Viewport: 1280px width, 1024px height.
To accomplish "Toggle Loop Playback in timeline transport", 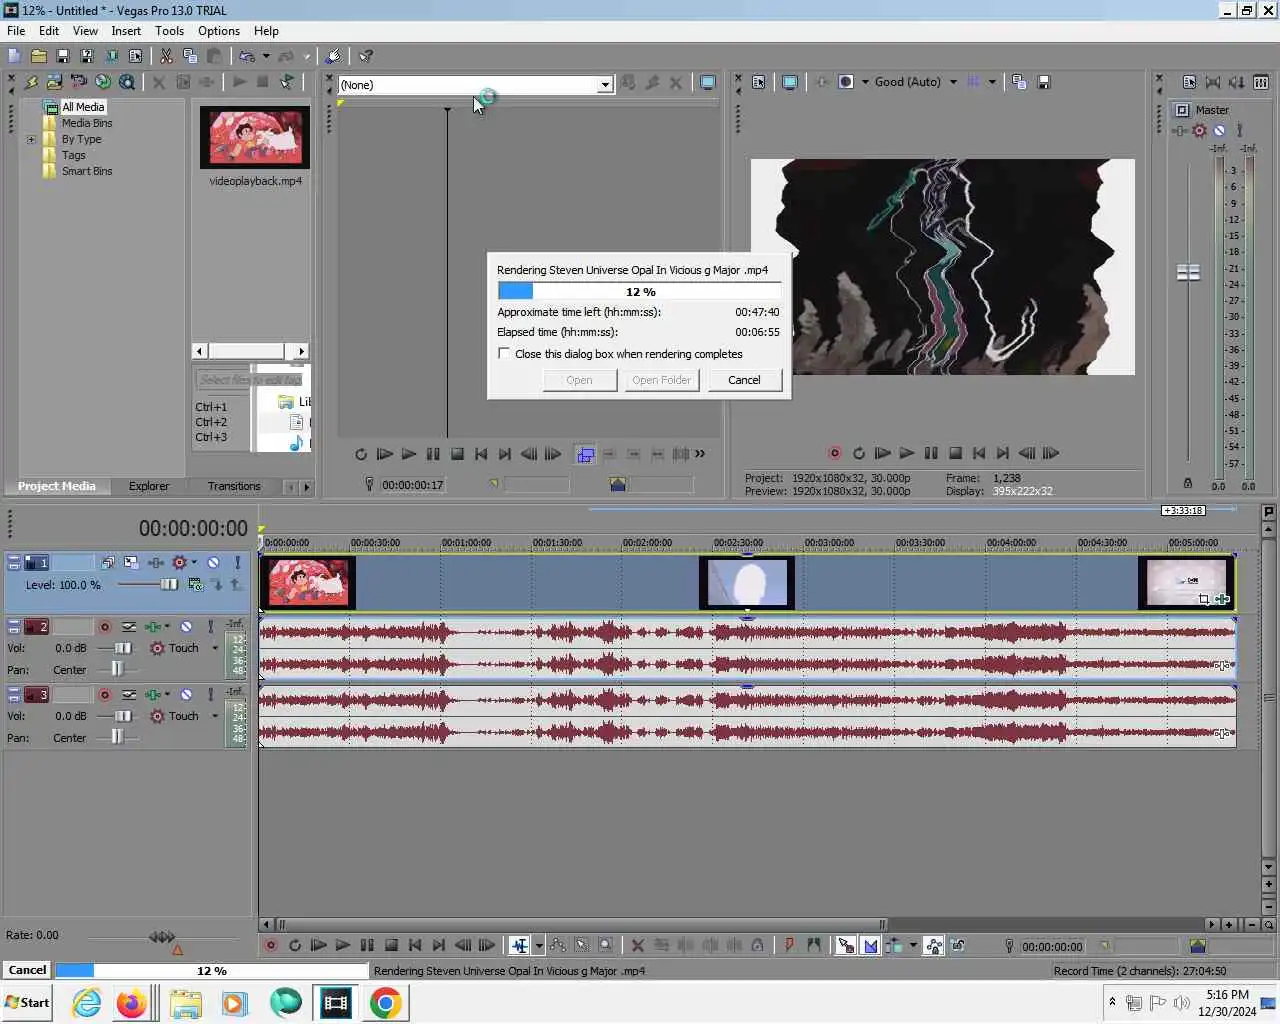I will (295, 945).
